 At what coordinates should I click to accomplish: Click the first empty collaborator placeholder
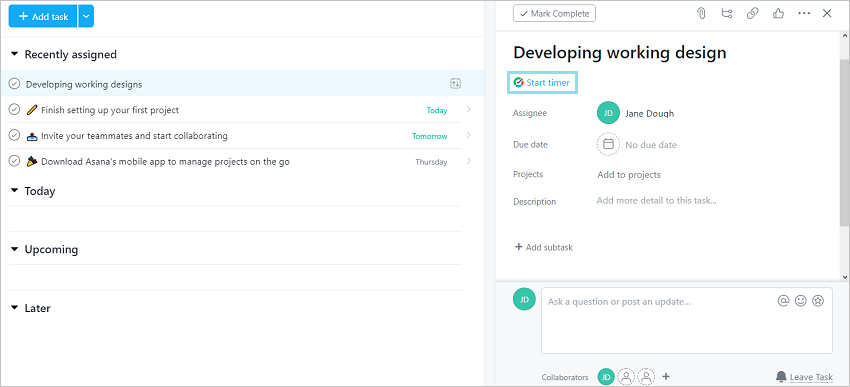point(626,377)
